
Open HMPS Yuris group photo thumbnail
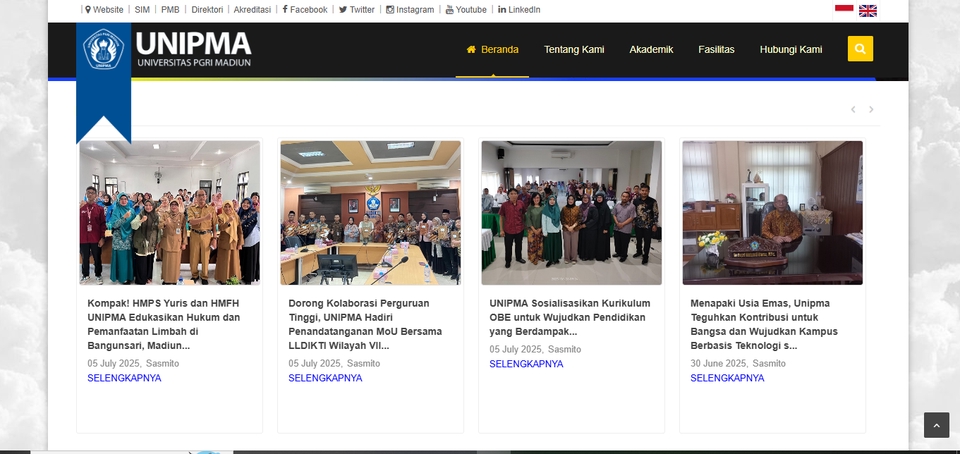(170, 213)
